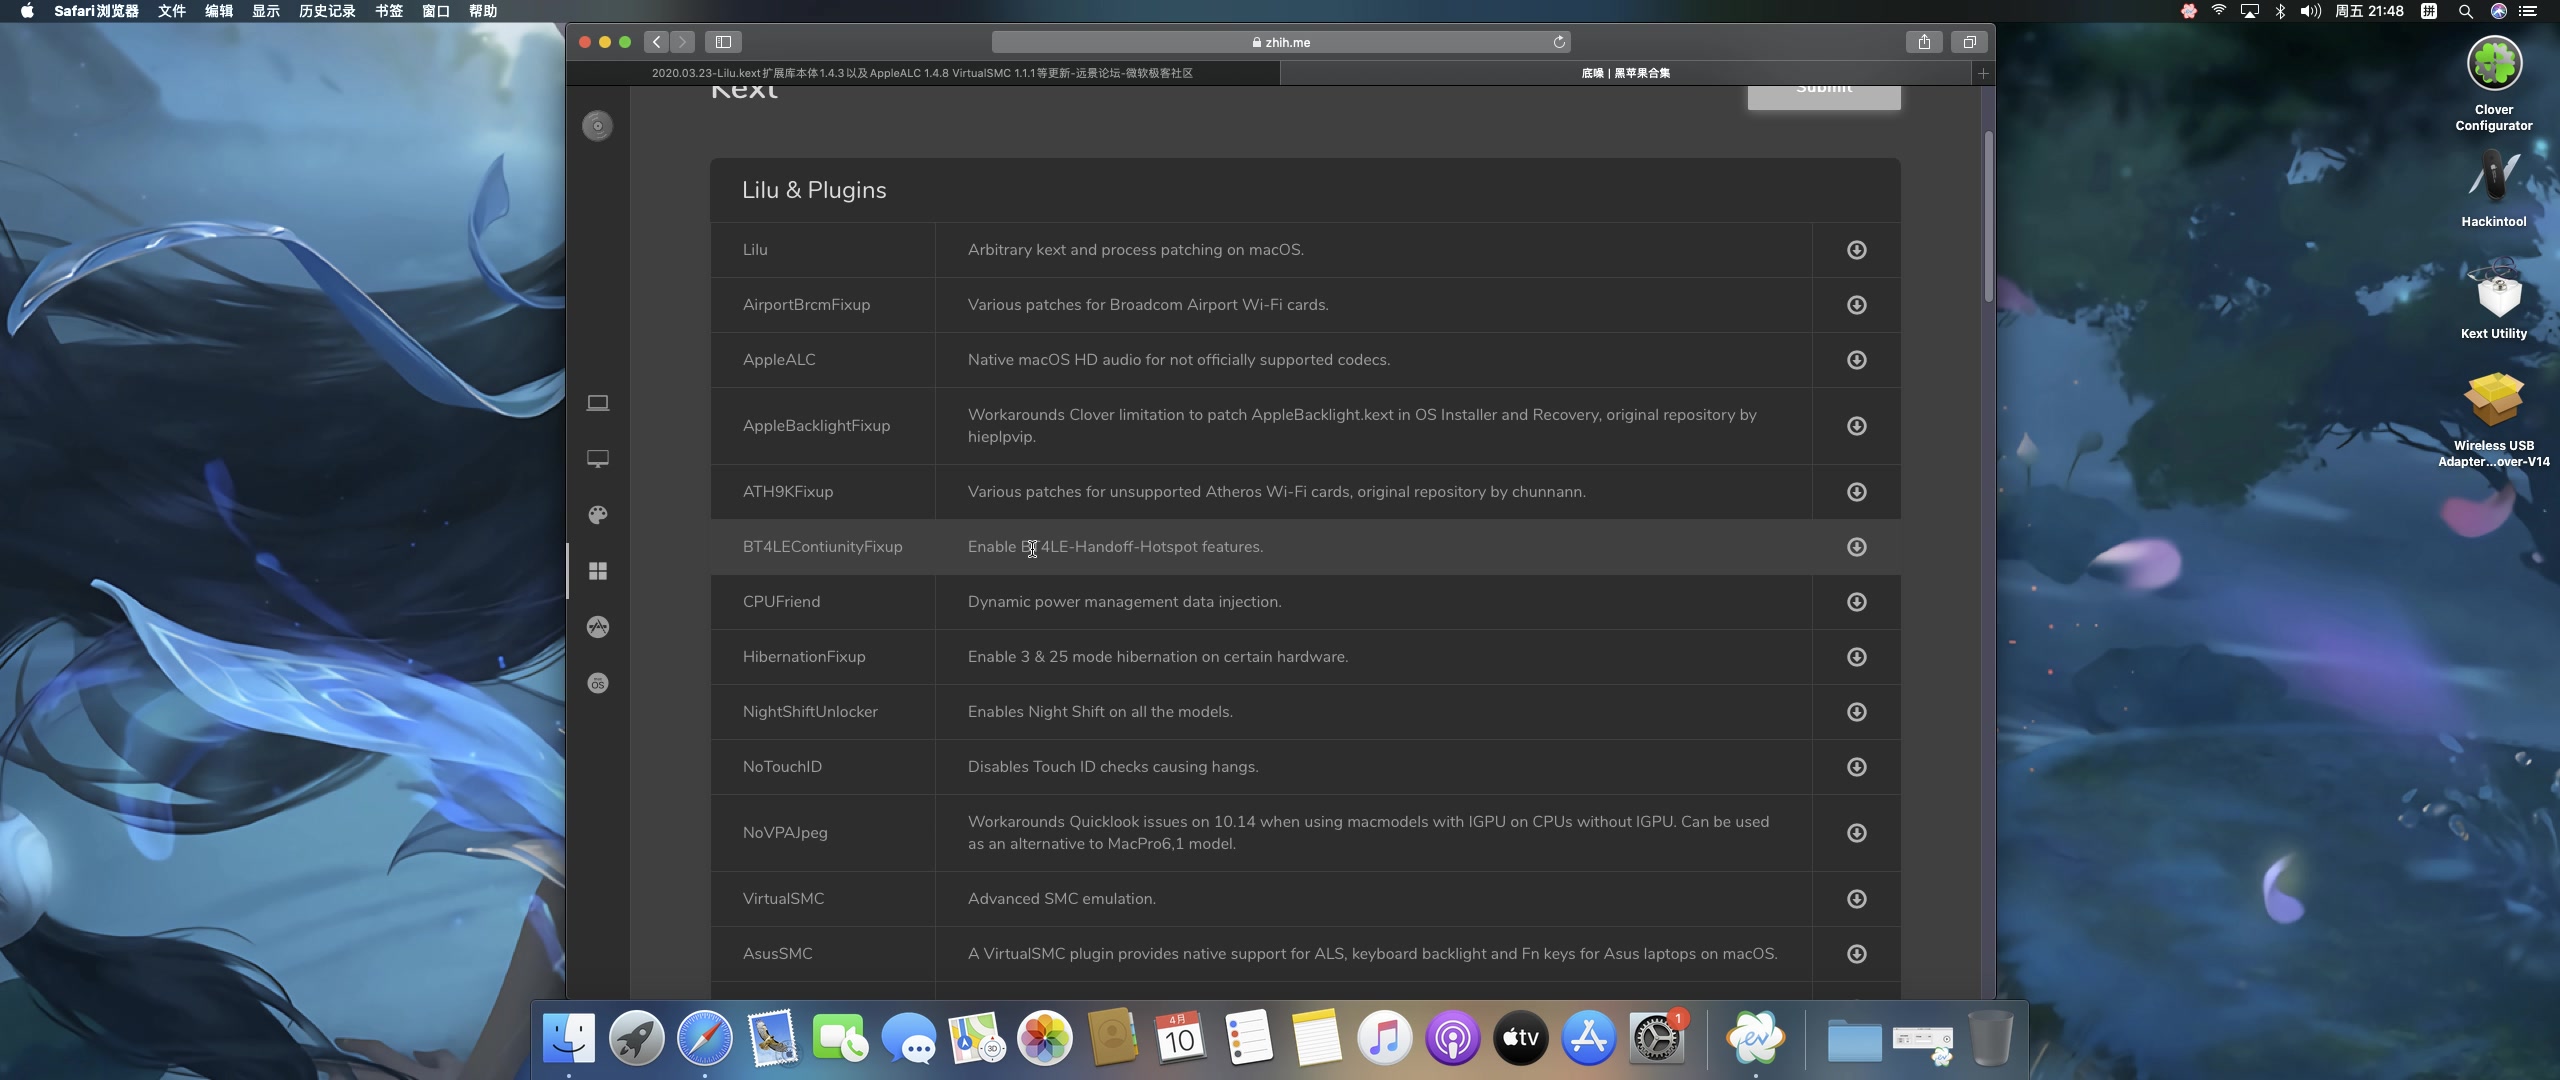Open Hackintool desktop icon
Viewport: 2560px width, 1080px height.
(2494, 189)
